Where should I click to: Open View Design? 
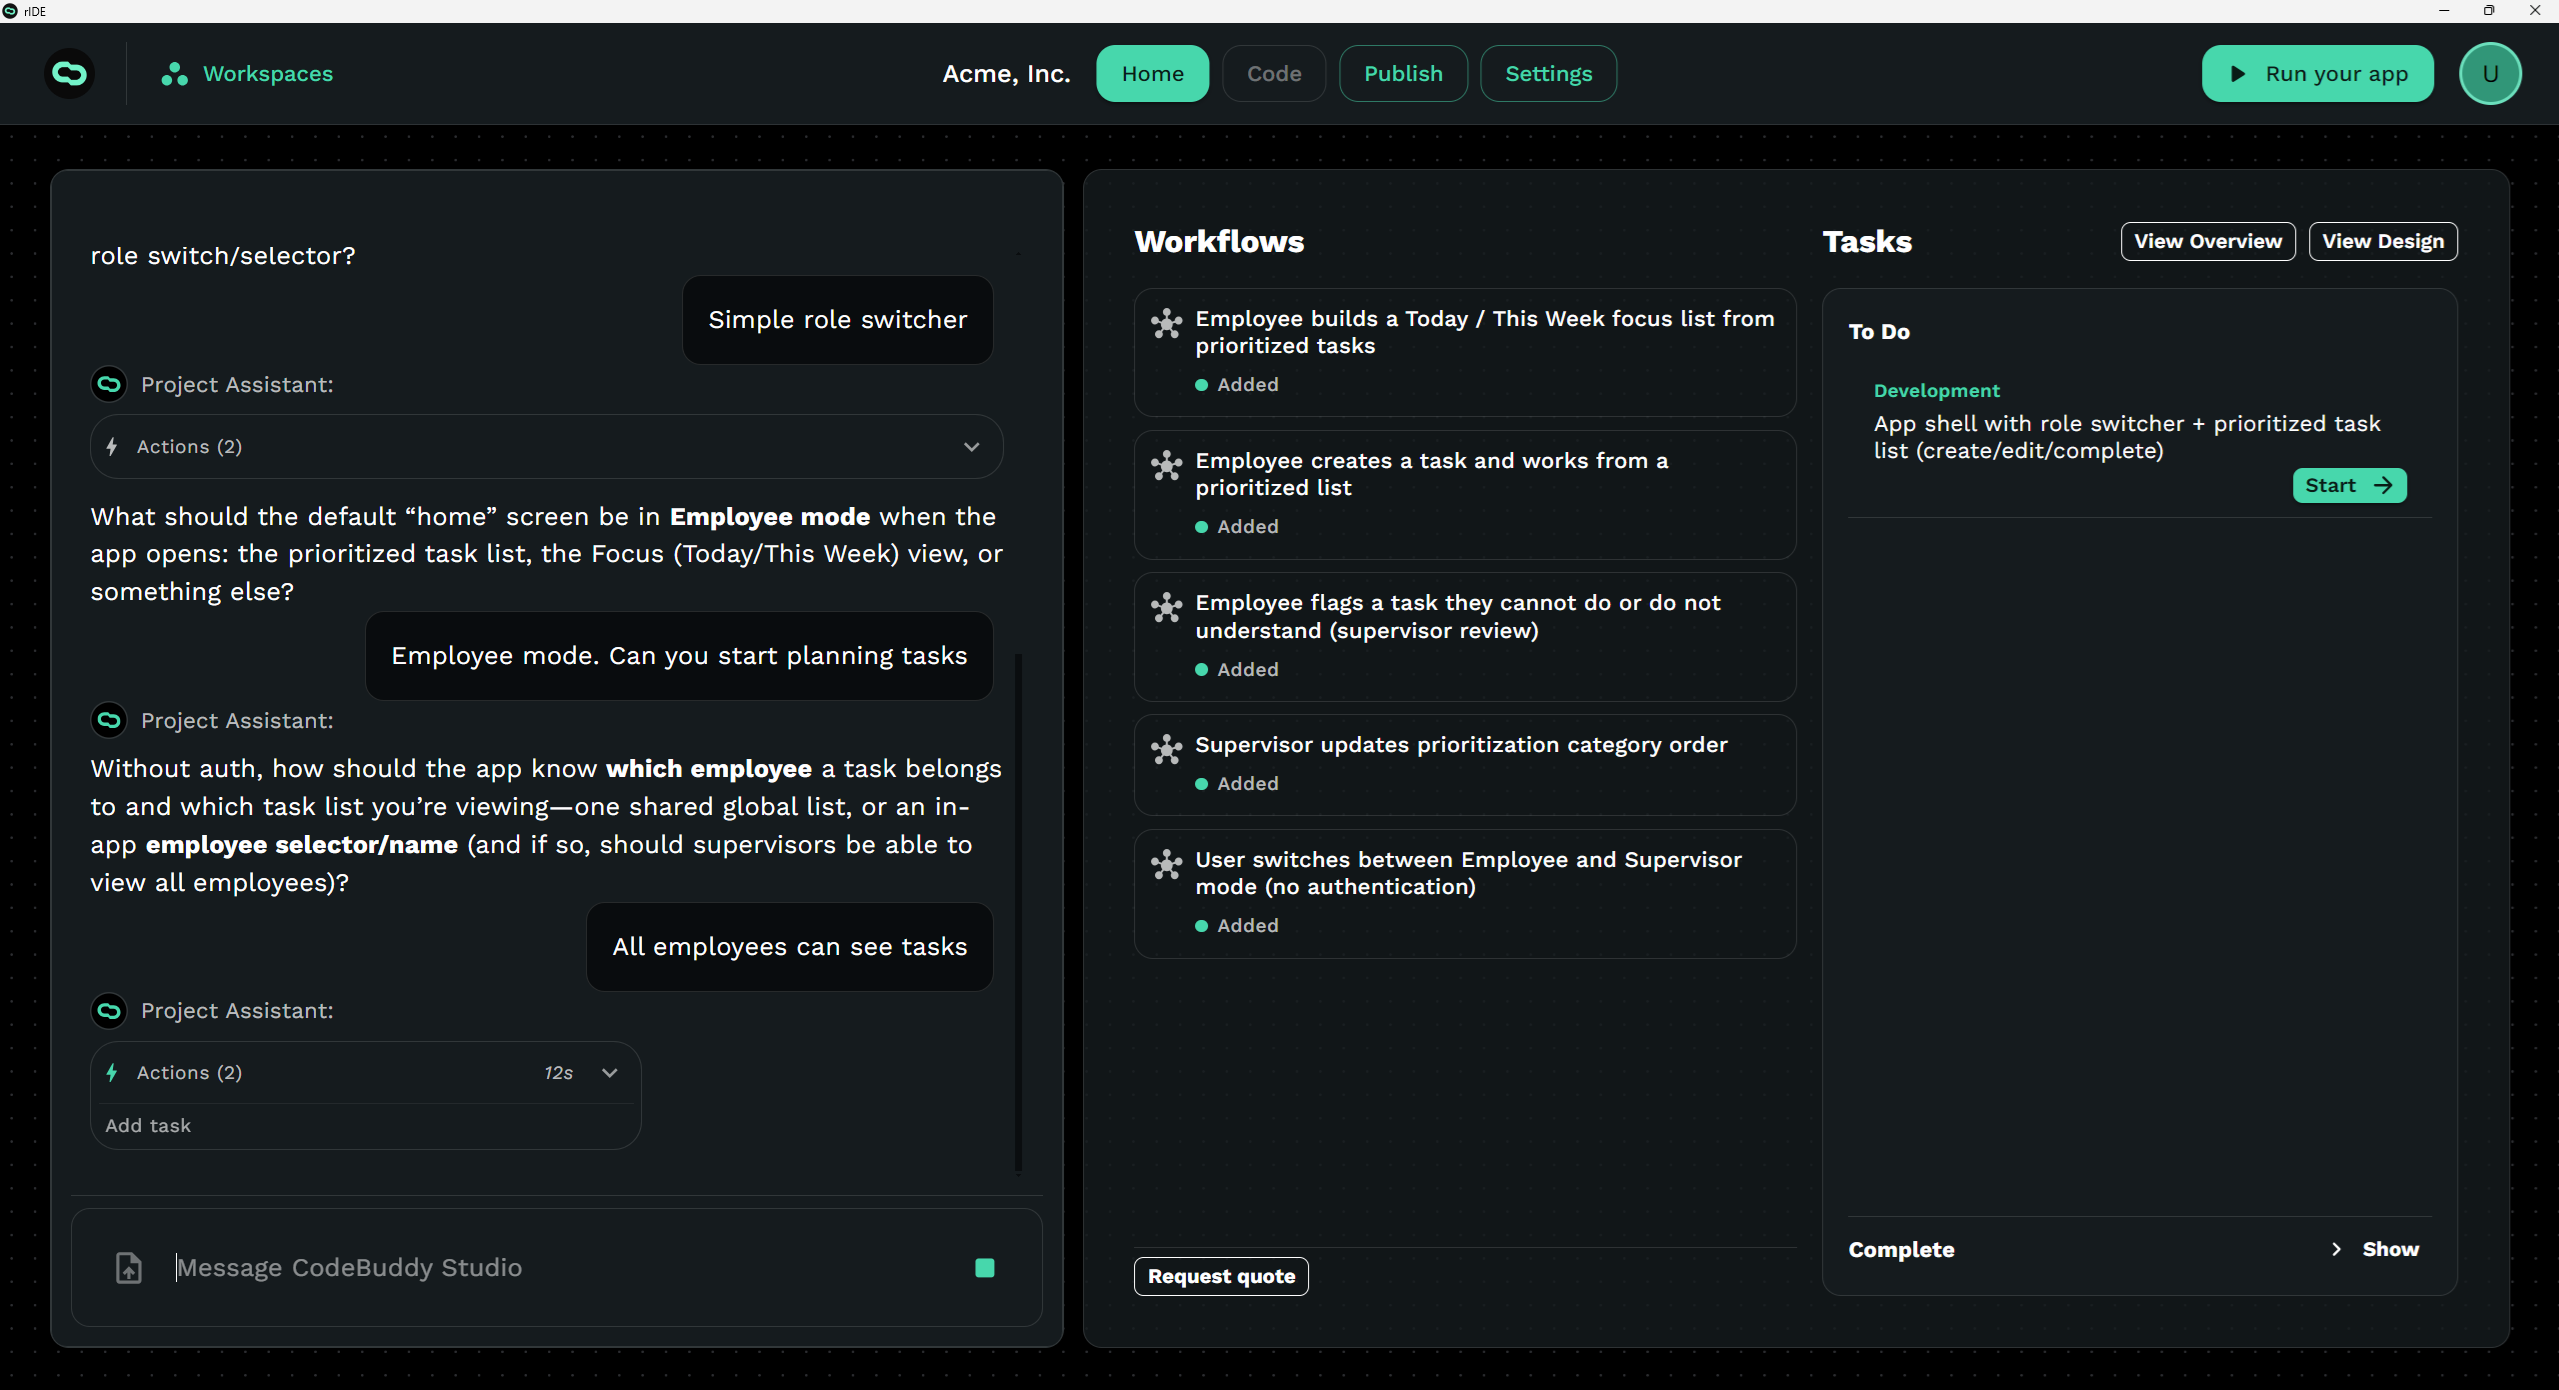(x=2382, y=241)
